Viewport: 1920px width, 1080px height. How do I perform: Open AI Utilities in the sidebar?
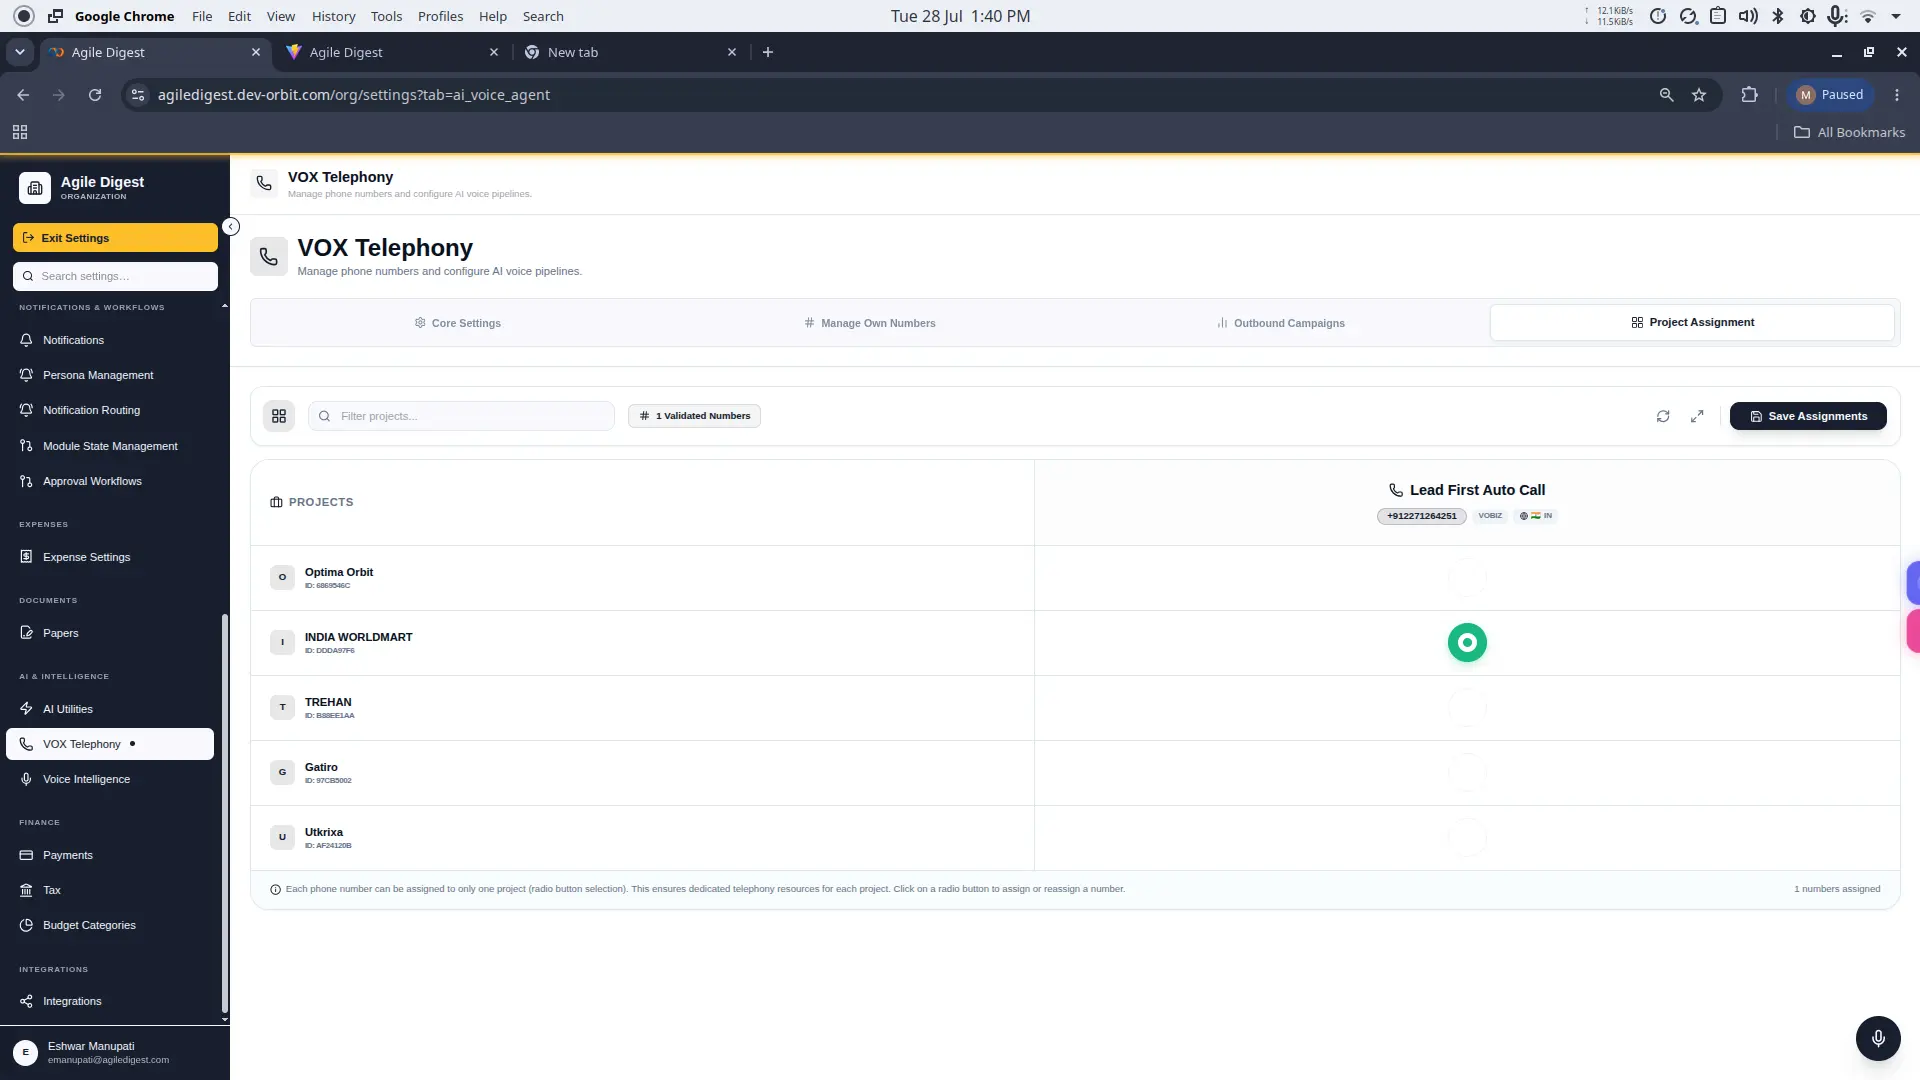point(110,709)
